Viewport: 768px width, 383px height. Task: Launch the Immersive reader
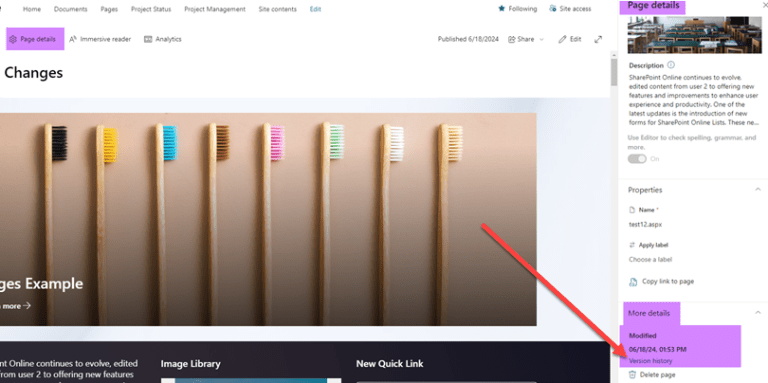100,39
